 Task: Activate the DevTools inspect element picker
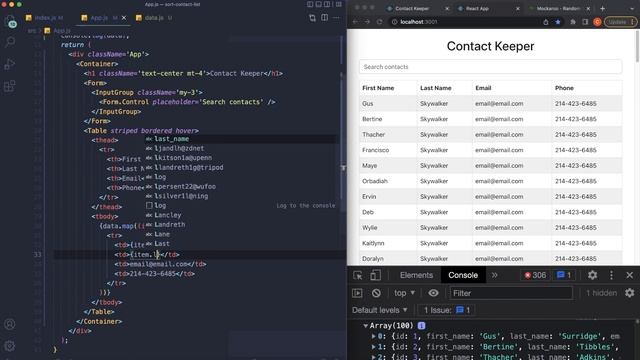point(358,276)
